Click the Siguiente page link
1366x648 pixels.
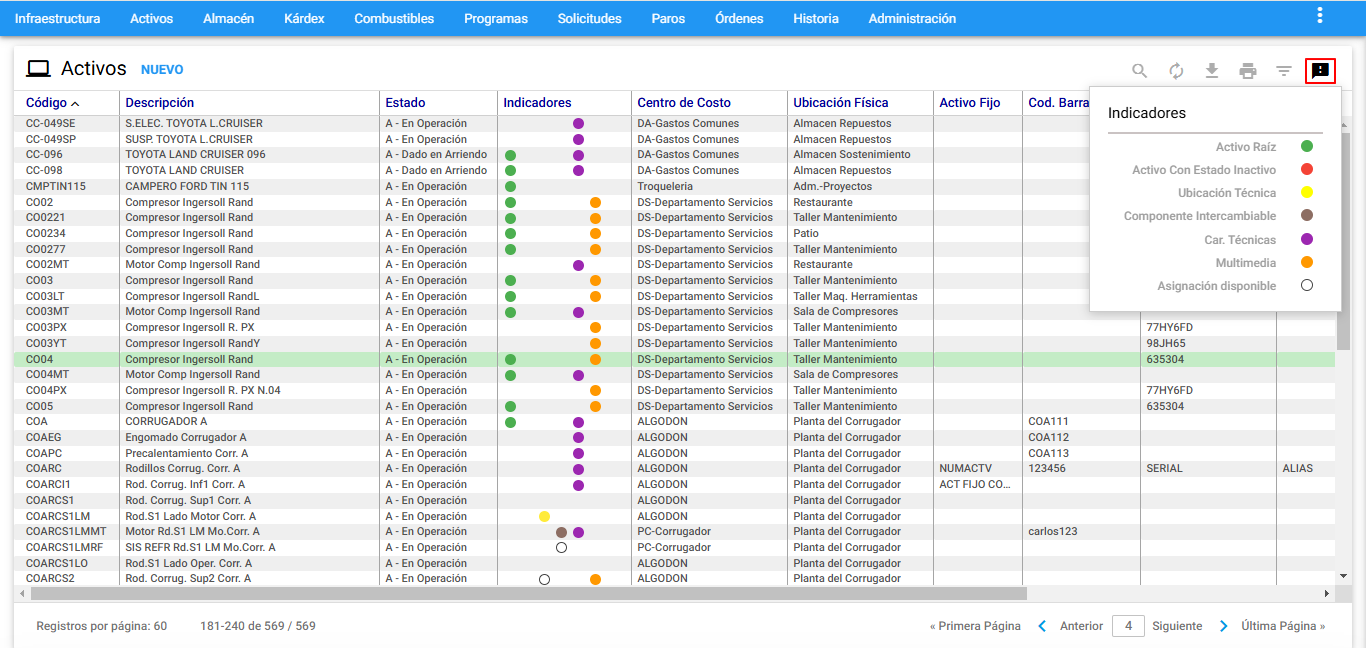point(1177,626)
